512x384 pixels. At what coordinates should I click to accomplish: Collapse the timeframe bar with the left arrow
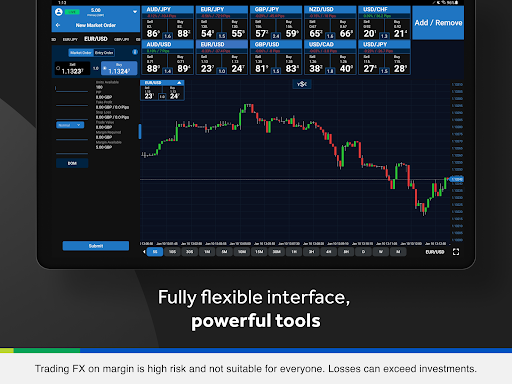144,252
